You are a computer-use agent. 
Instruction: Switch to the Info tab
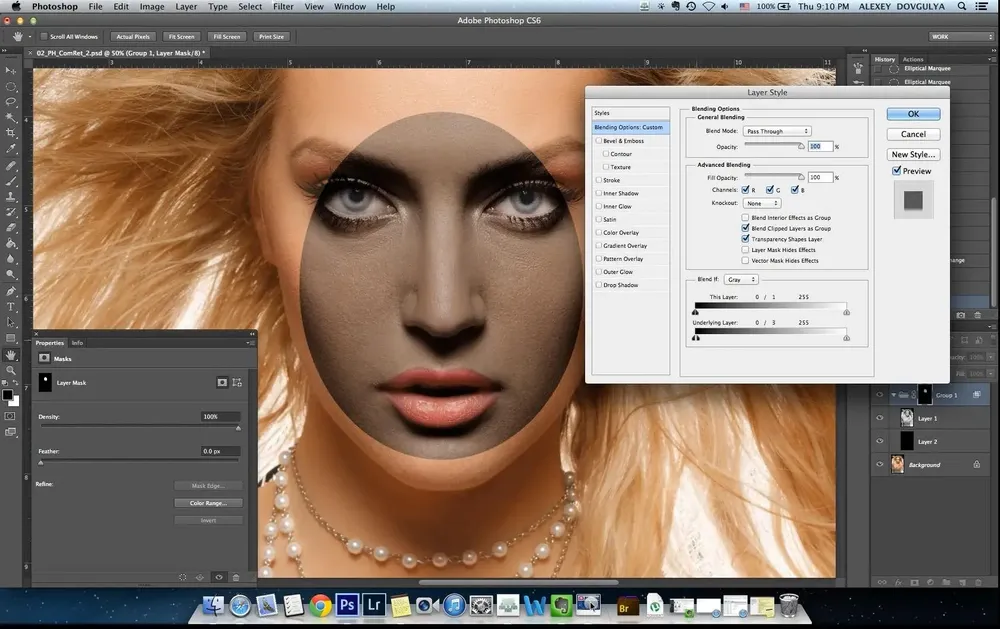click(x=77, y=342)
